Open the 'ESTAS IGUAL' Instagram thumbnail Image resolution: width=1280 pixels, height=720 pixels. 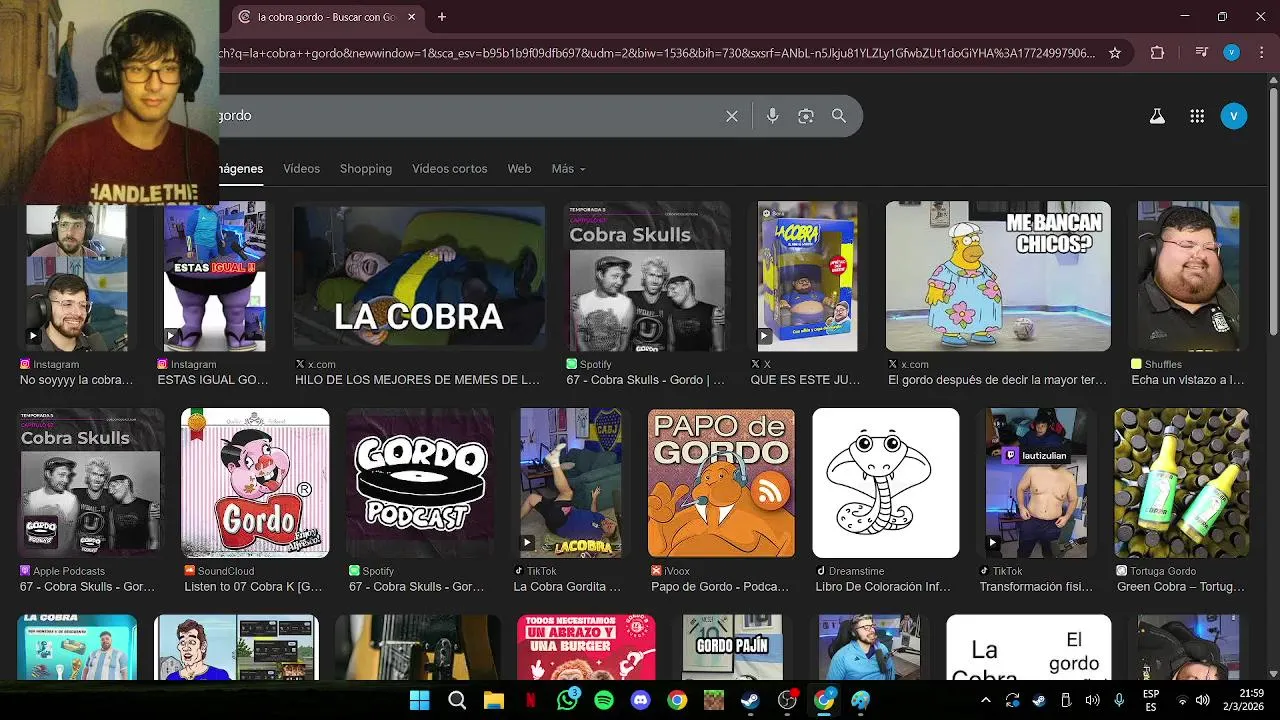coord(215,276)
